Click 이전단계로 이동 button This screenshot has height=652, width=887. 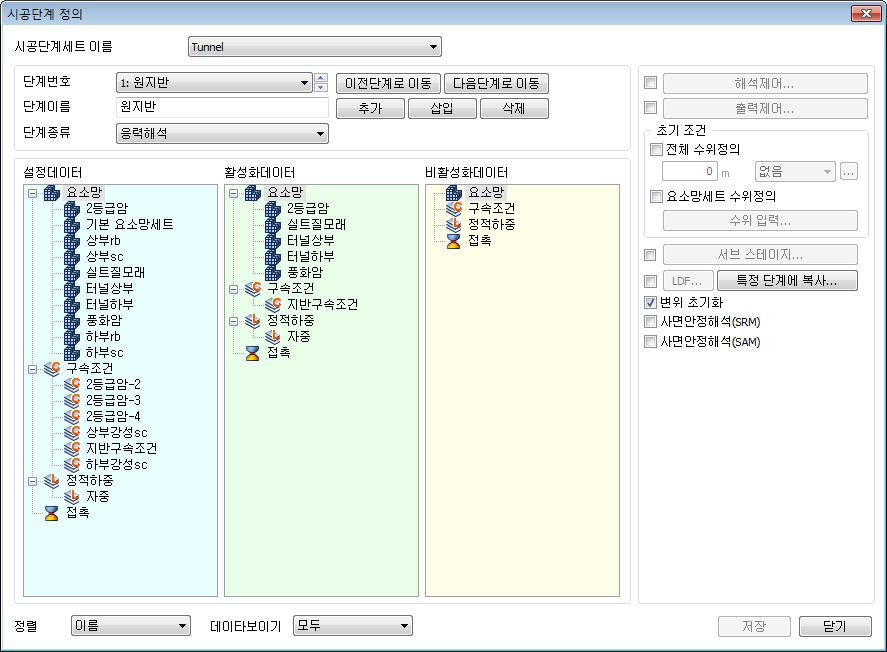coord(388,83)
